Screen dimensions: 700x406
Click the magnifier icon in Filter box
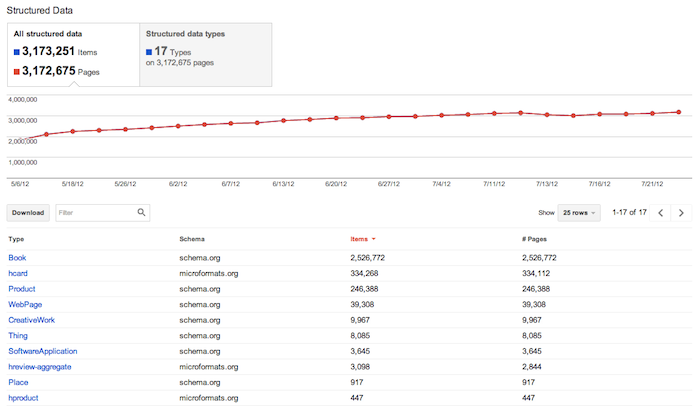pos(142,212)
